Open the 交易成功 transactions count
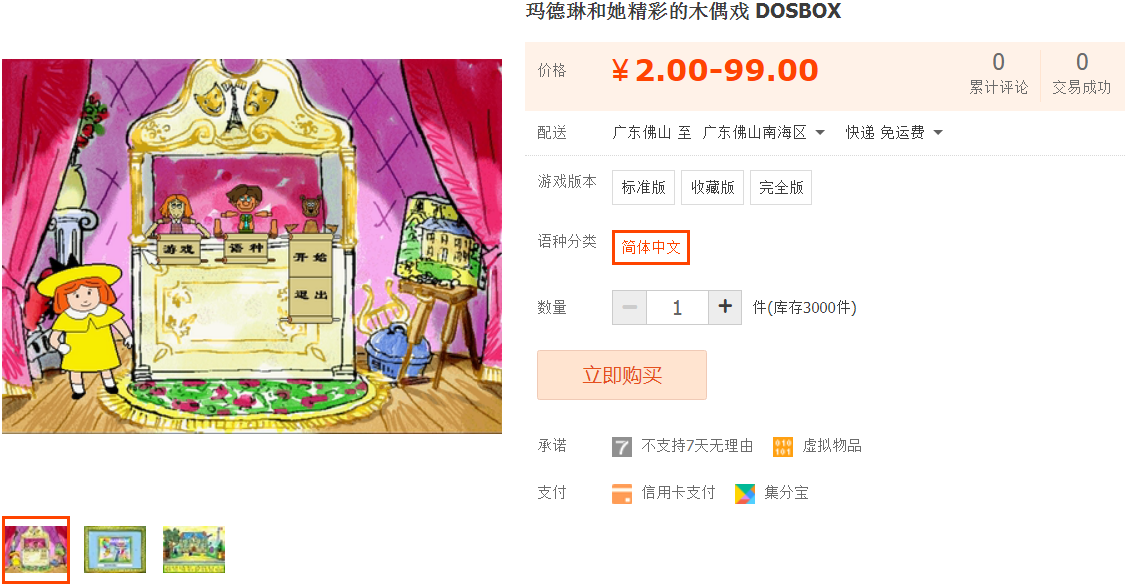The width and height of the screenshot is (1127, 586). [x=1082, y=73]
